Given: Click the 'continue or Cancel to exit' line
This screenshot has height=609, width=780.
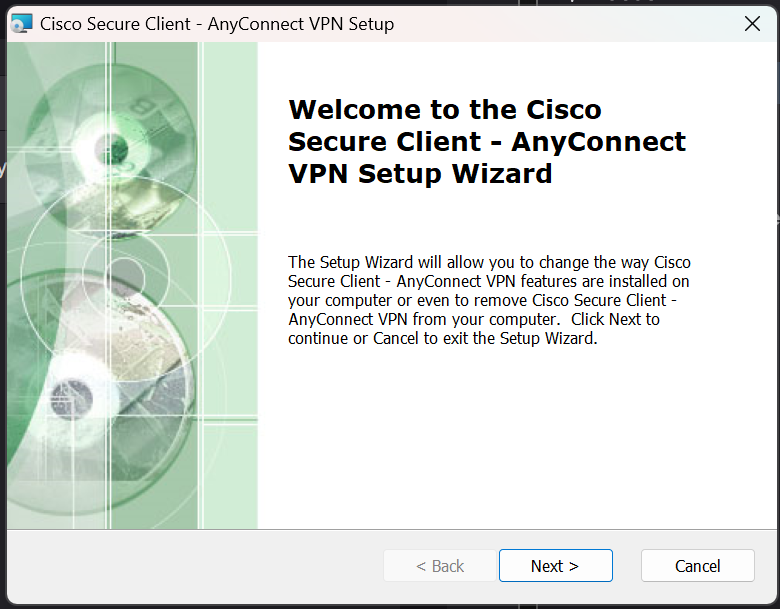Looking at the screenshot, I should pos(442,338).
